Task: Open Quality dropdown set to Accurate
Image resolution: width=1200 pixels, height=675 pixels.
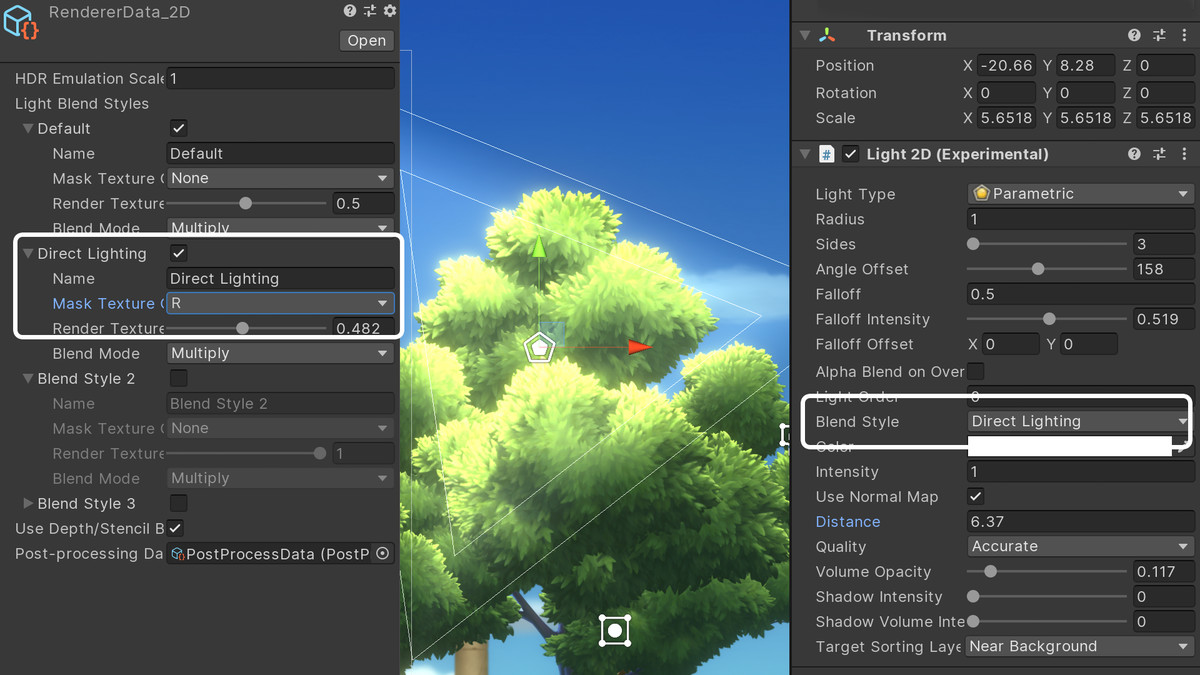Action: [1081, 546]
